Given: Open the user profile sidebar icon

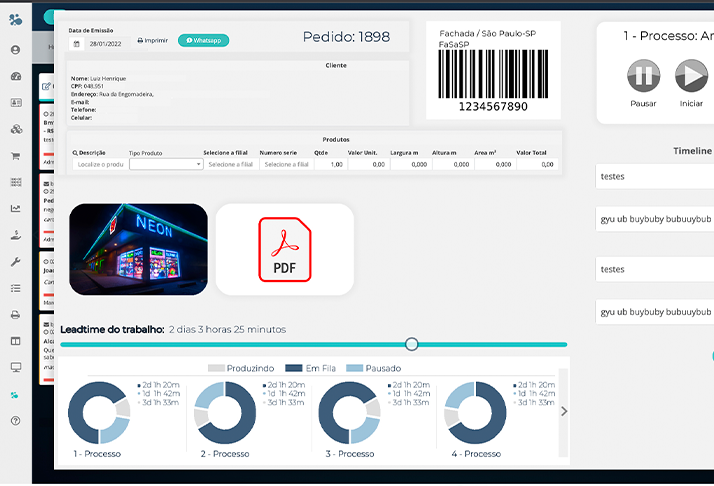Looking at the screenshot, I should [15, 49].
